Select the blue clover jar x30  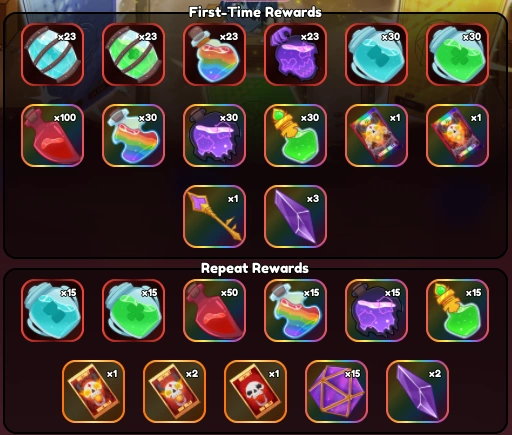pos(376,54)
